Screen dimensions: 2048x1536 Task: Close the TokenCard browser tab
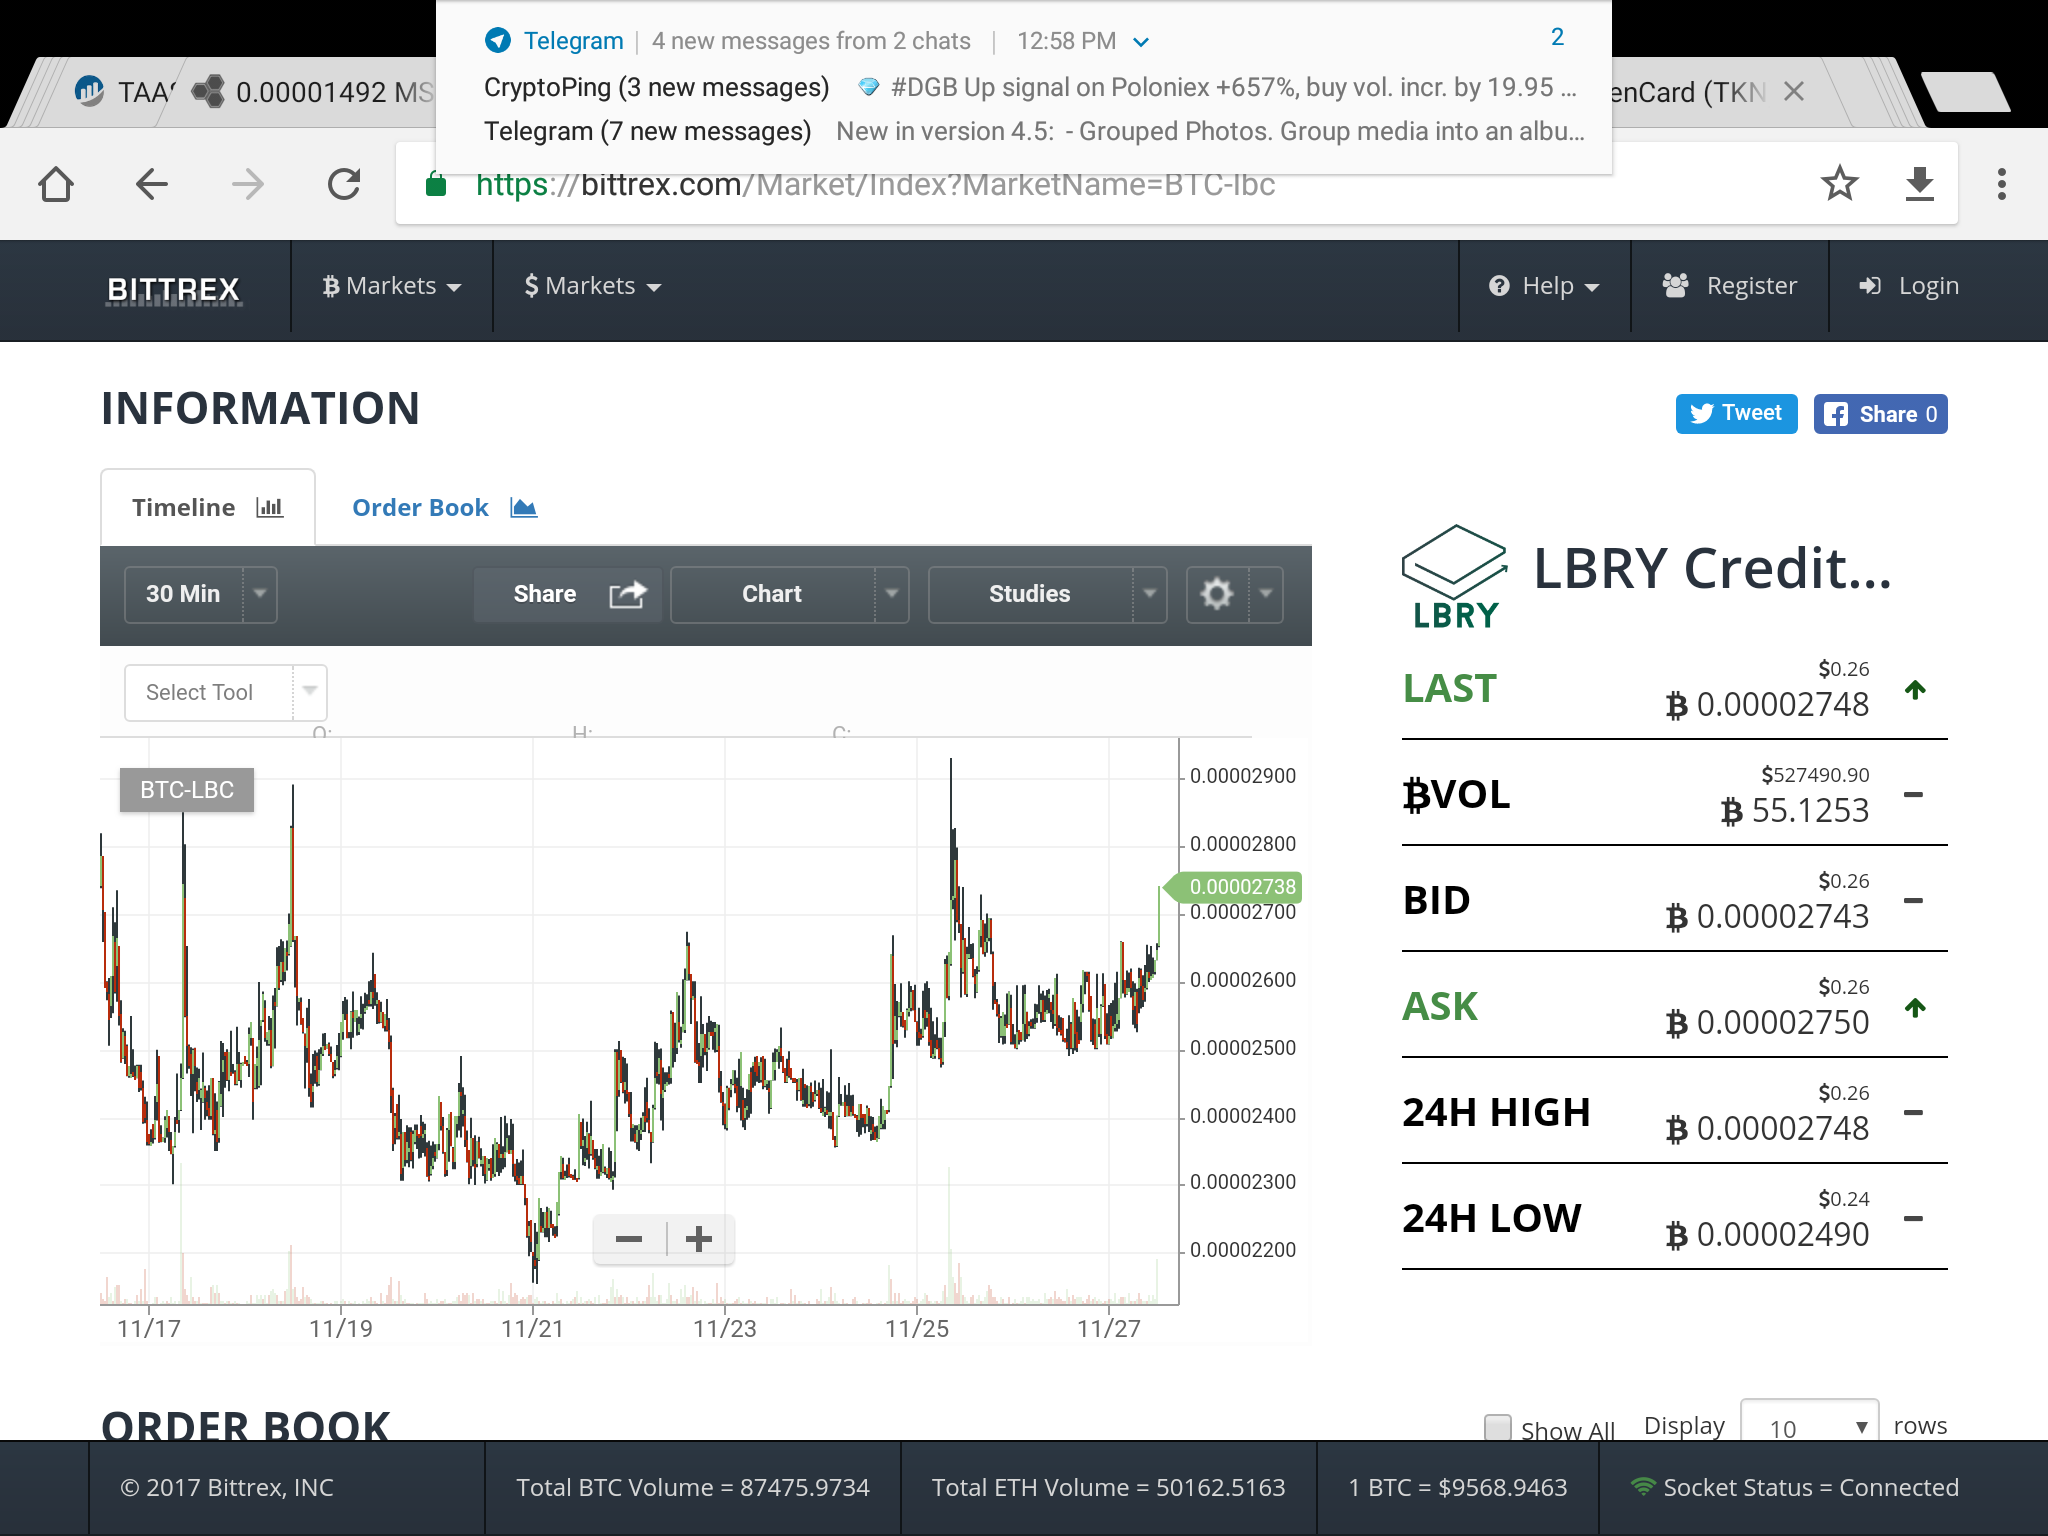point(1794,92)
